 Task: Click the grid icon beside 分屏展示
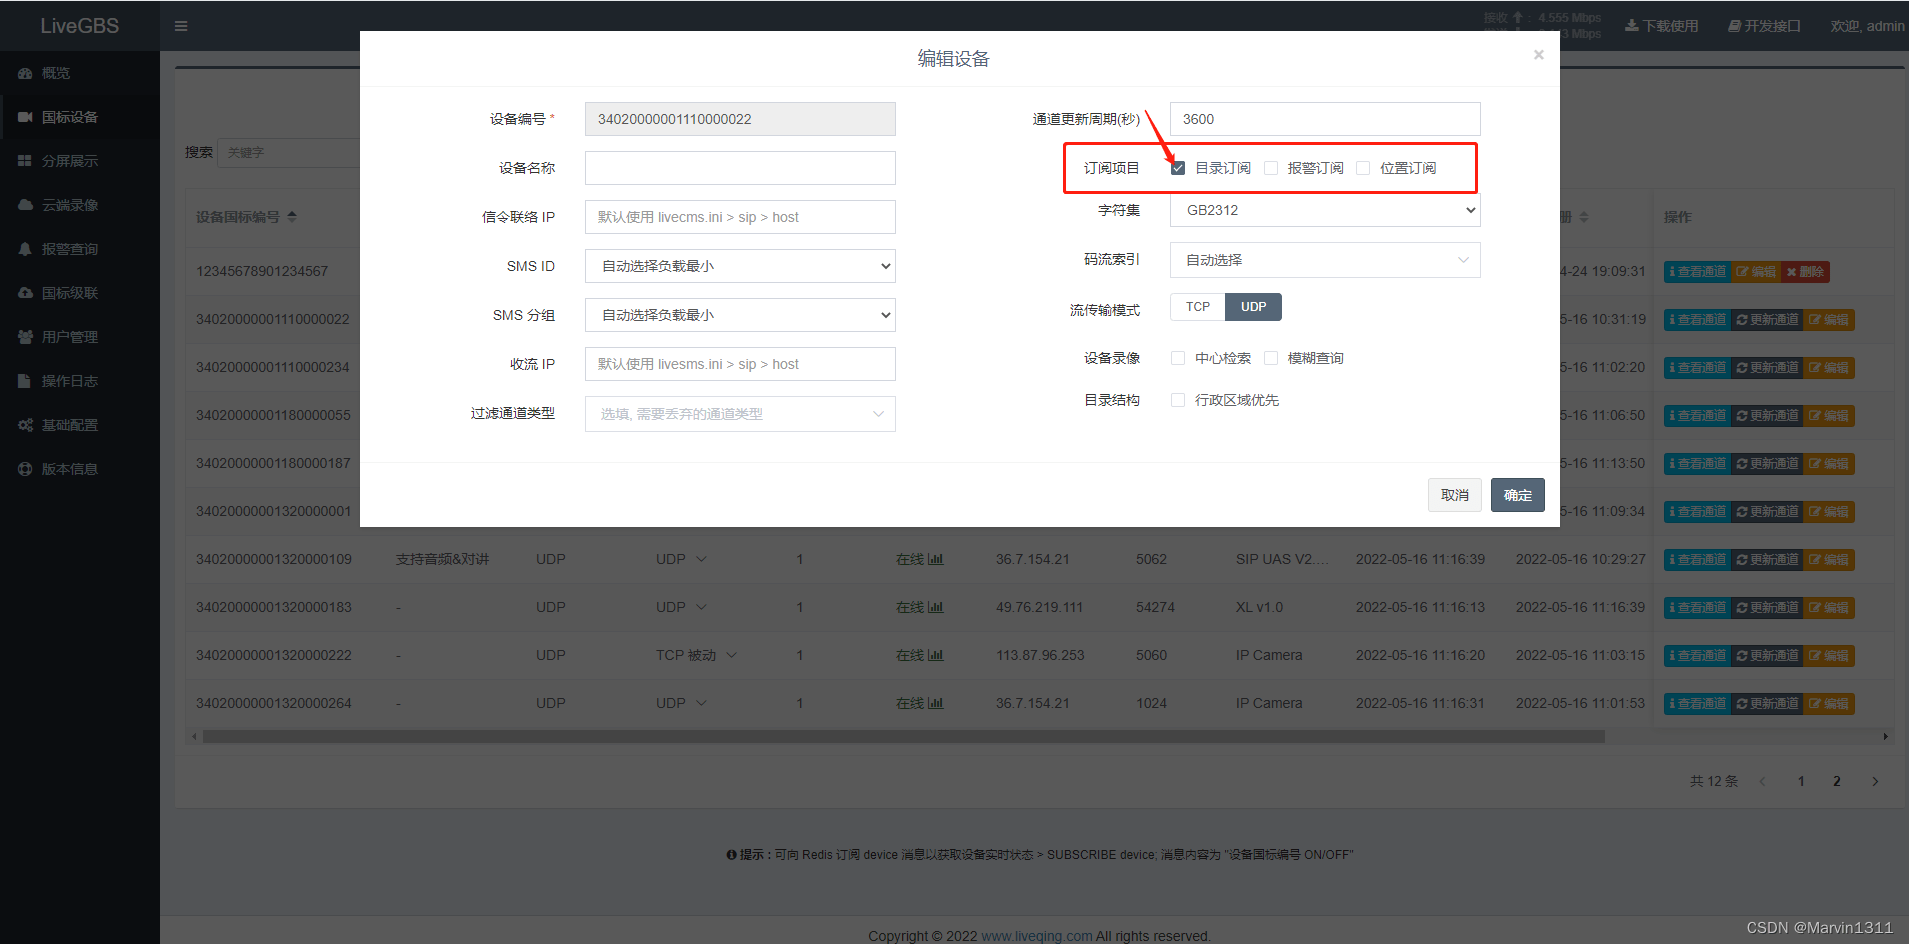point(25,161)
